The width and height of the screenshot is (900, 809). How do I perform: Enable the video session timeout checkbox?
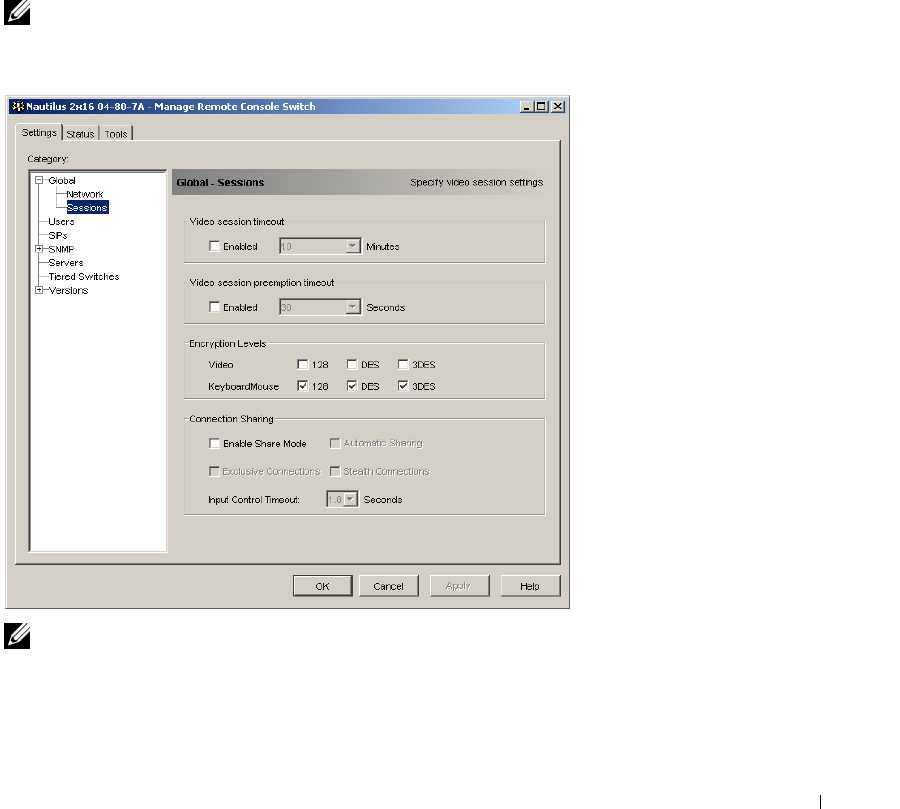click(x=215, y=246)
